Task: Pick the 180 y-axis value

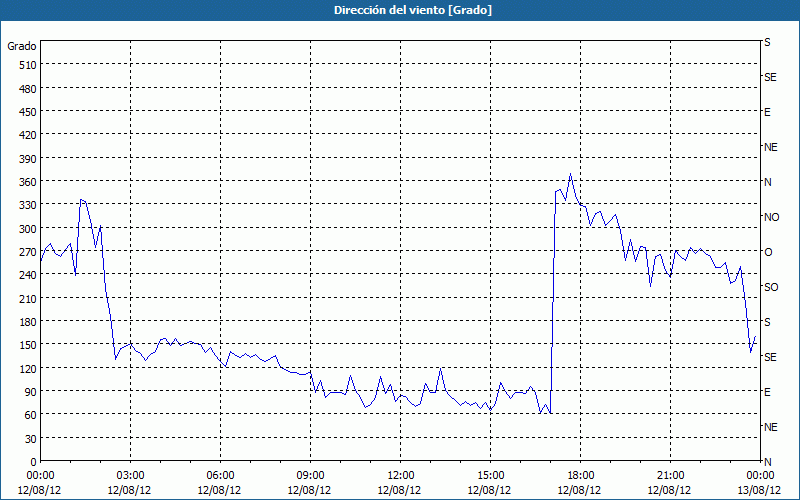Action: [28, 322]
